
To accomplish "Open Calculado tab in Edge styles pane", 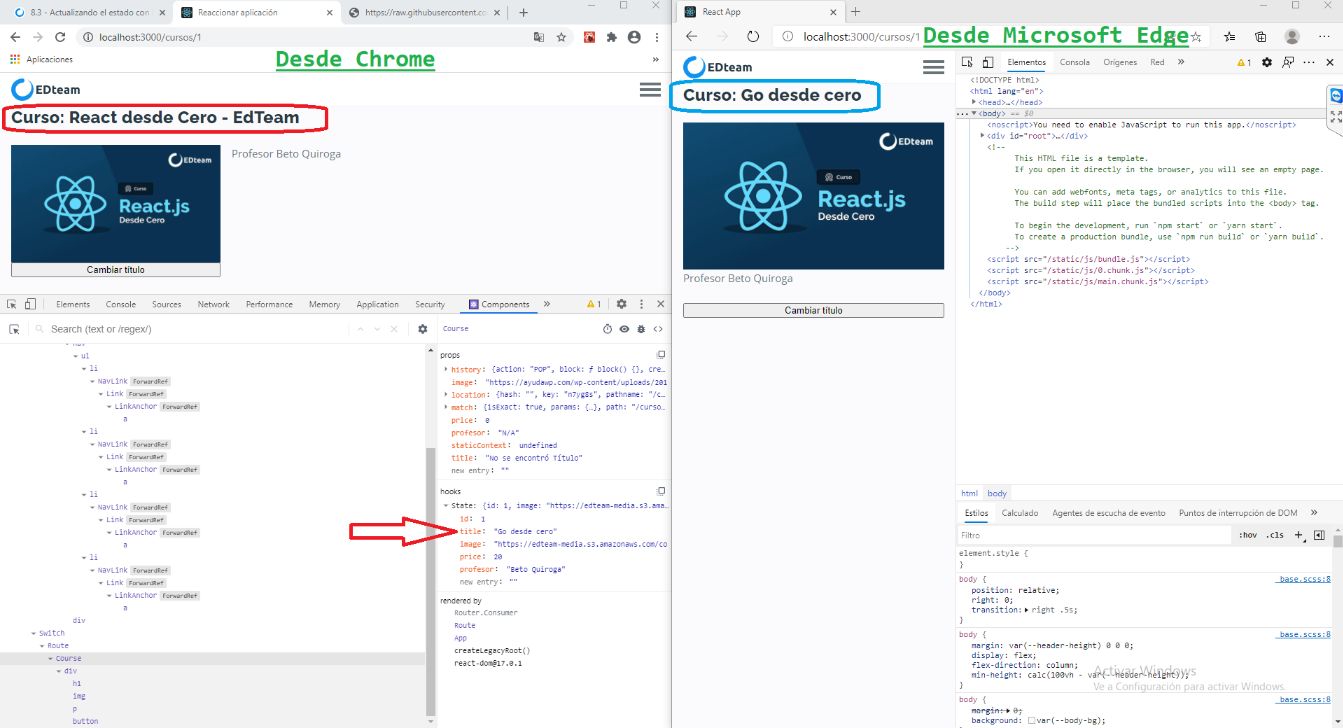I will coord(1020,513).
